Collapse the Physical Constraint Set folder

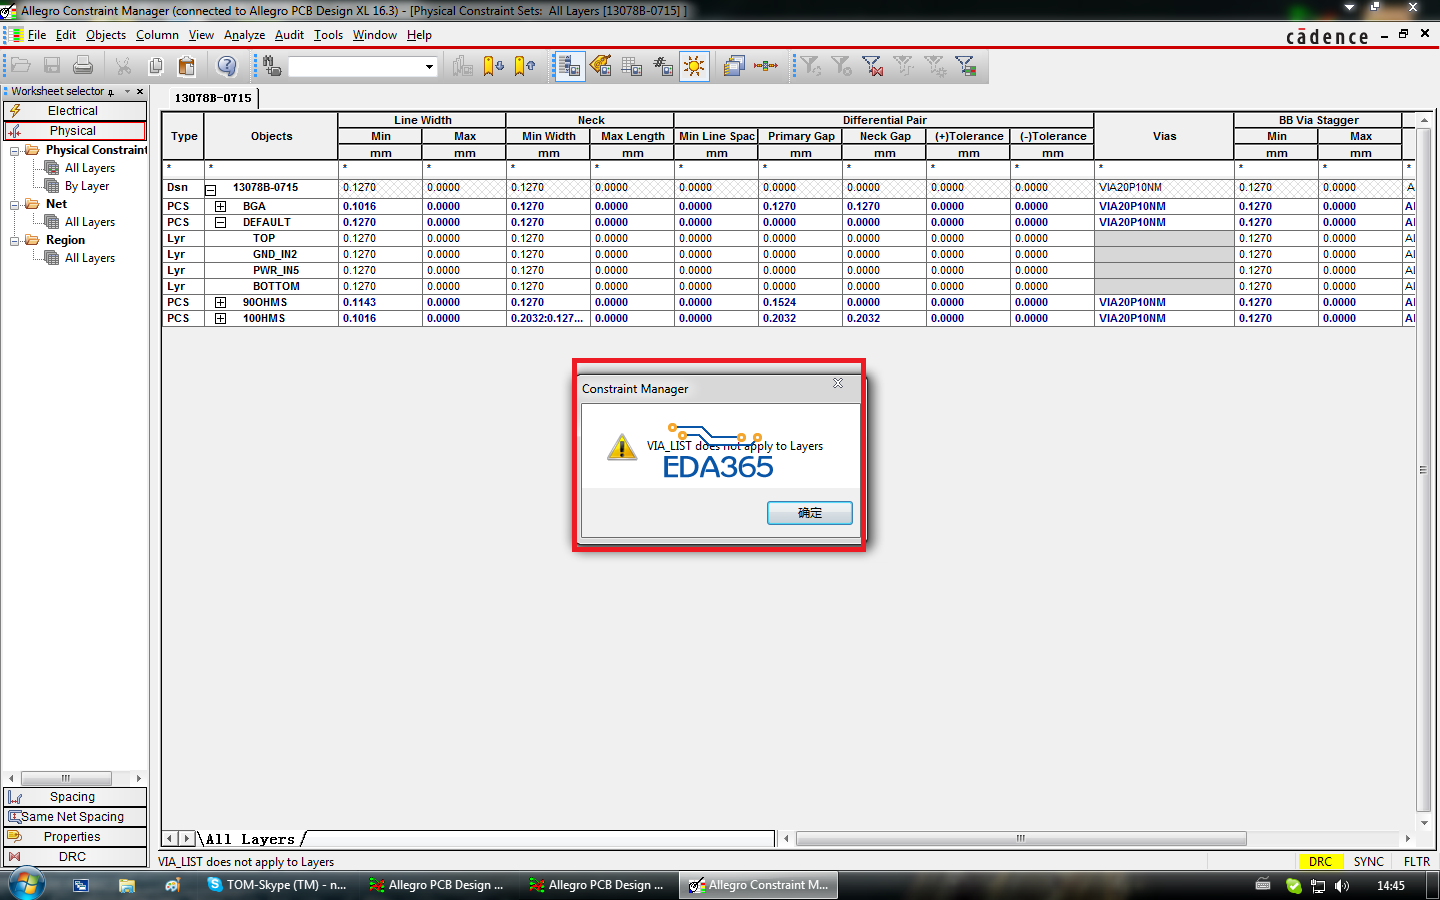tap(15, 151)
